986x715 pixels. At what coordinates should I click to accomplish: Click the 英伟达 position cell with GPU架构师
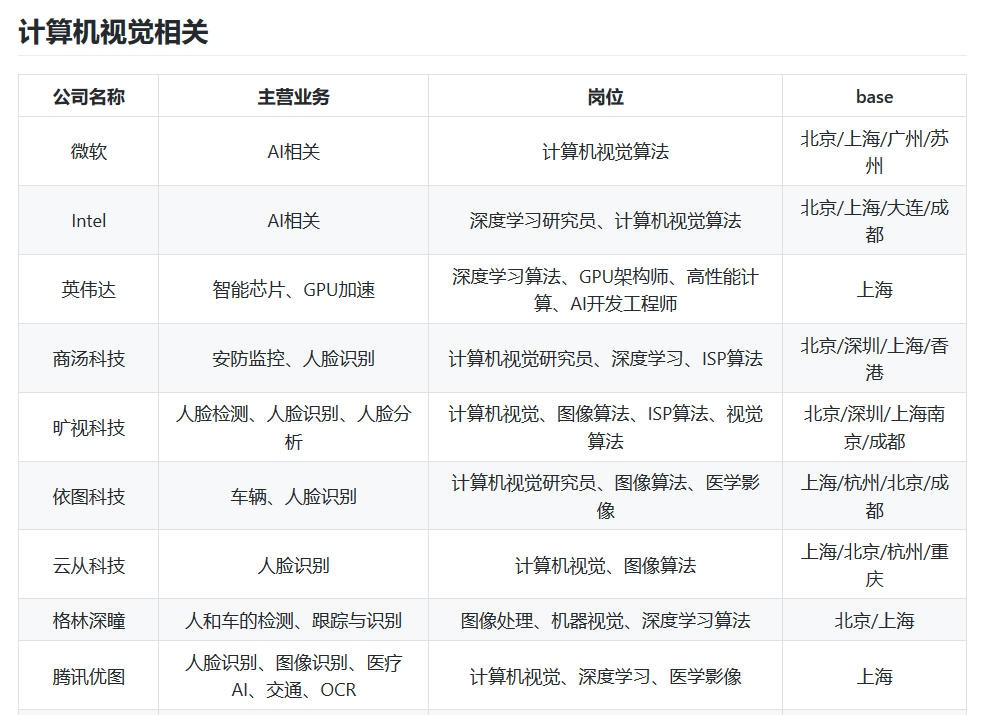click(x=606, y=290)
